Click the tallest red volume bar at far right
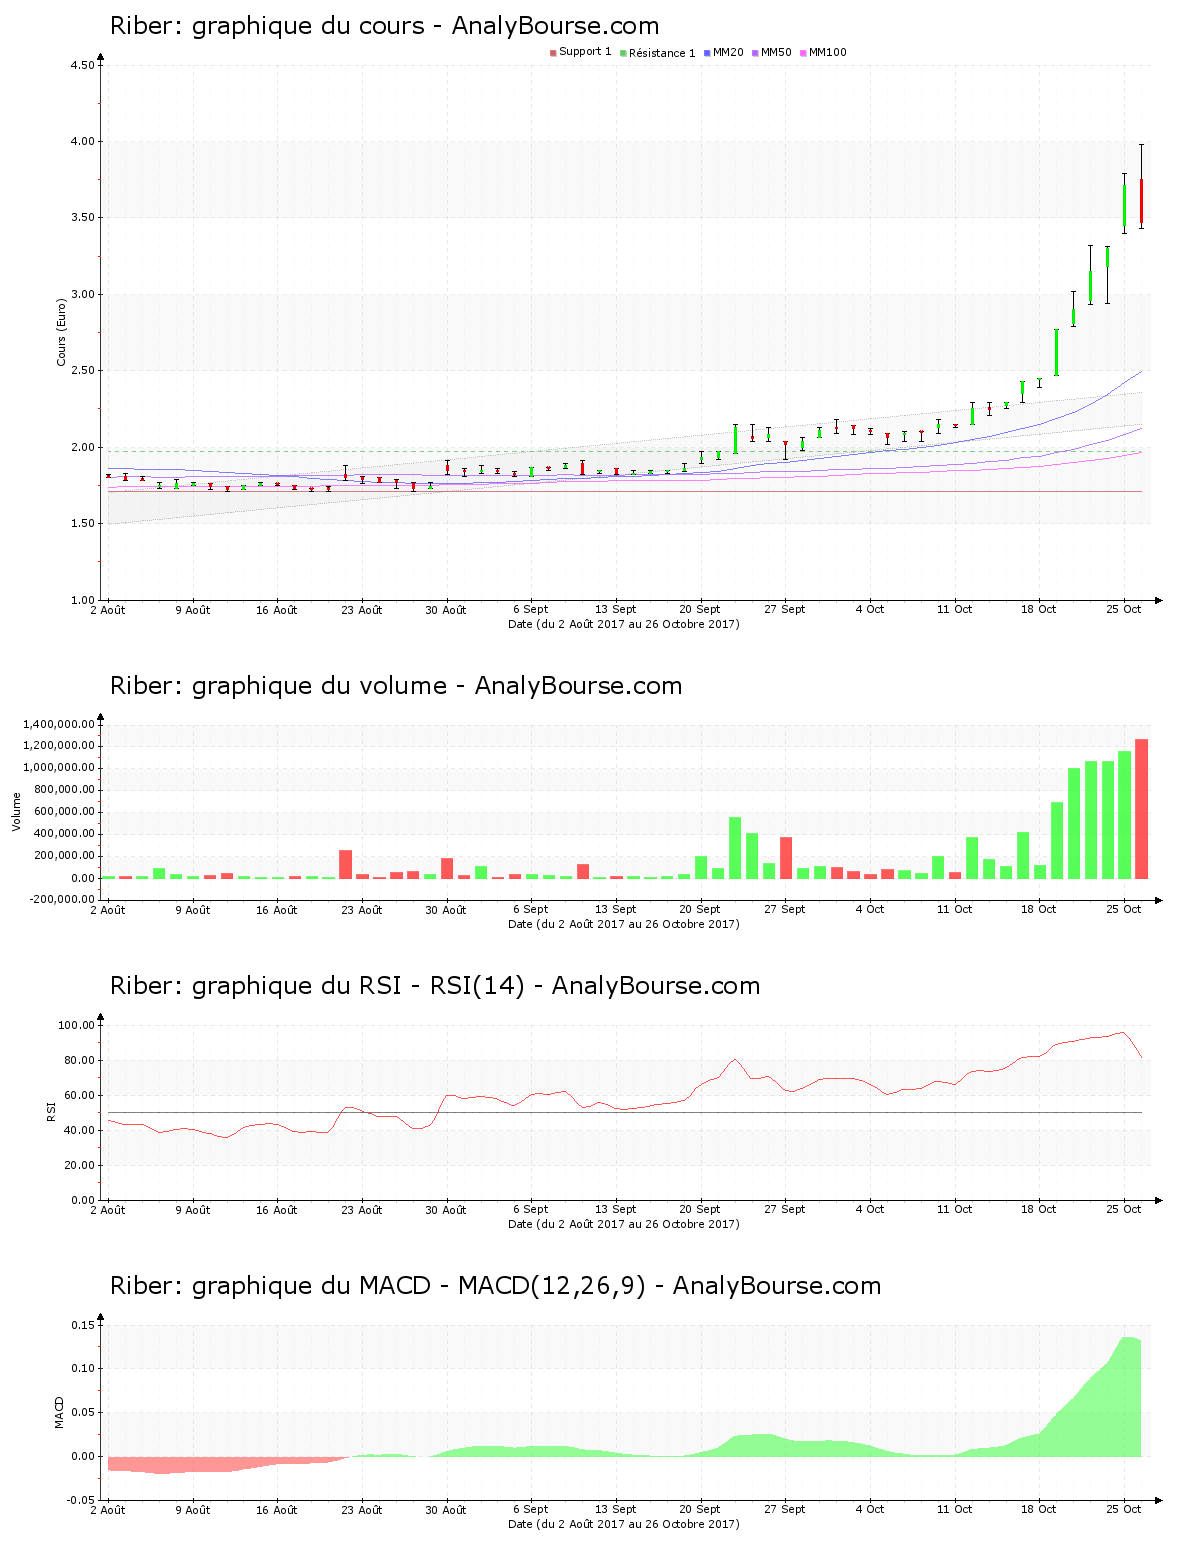1200x1550 pixels. pos(1141,809)
